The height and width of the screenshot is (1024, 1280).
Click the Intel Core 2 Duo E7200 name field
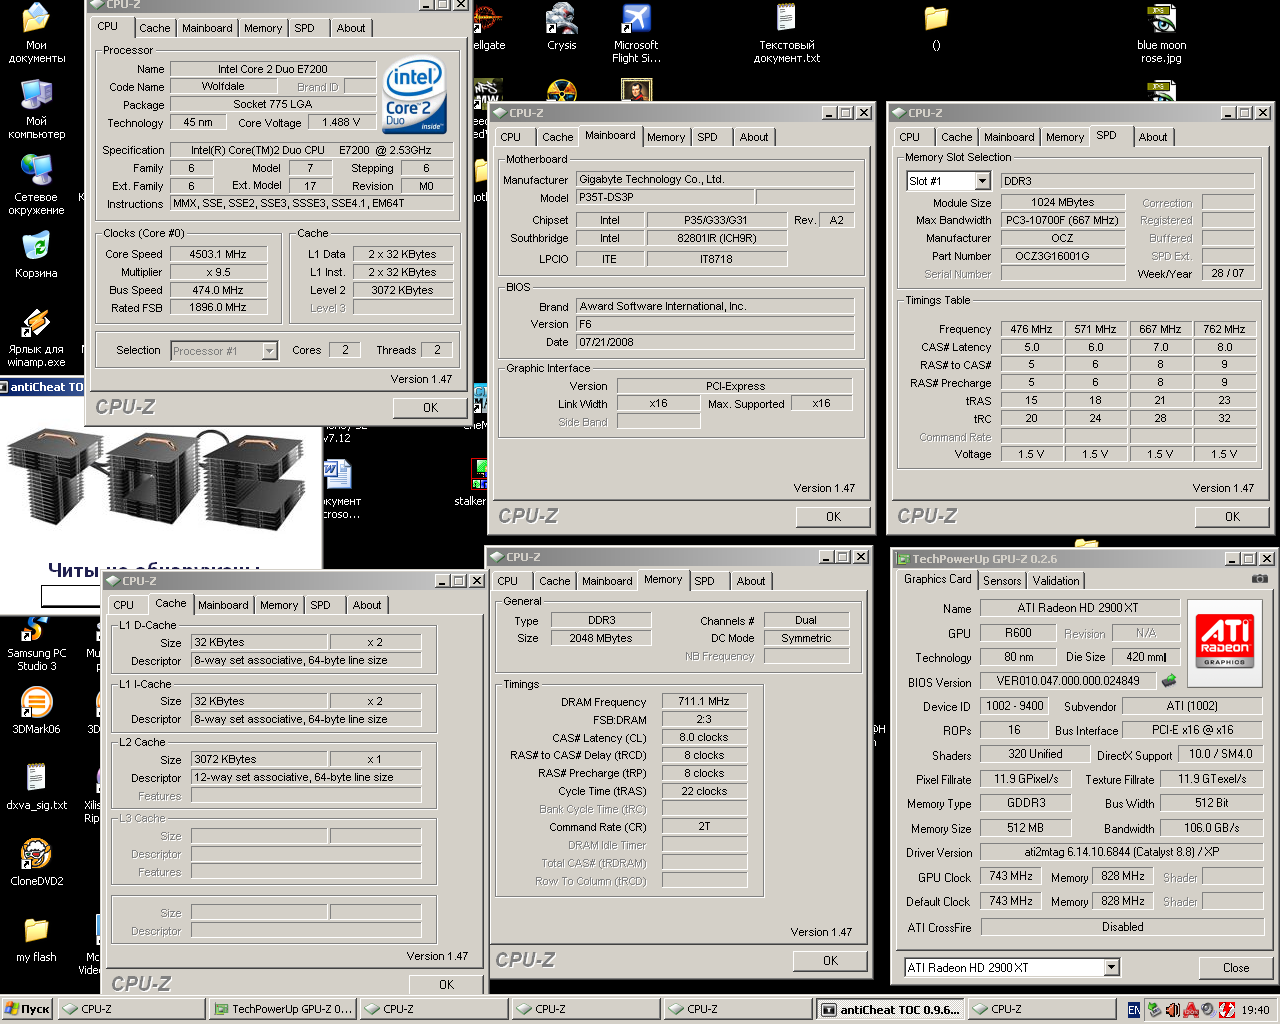pos(273,69)
